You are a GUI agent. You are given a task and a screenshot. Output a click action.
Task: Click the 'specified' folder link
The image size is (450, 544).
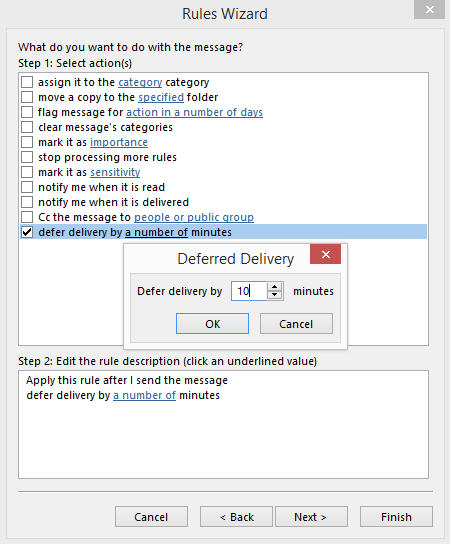click(x=161, y=97)
